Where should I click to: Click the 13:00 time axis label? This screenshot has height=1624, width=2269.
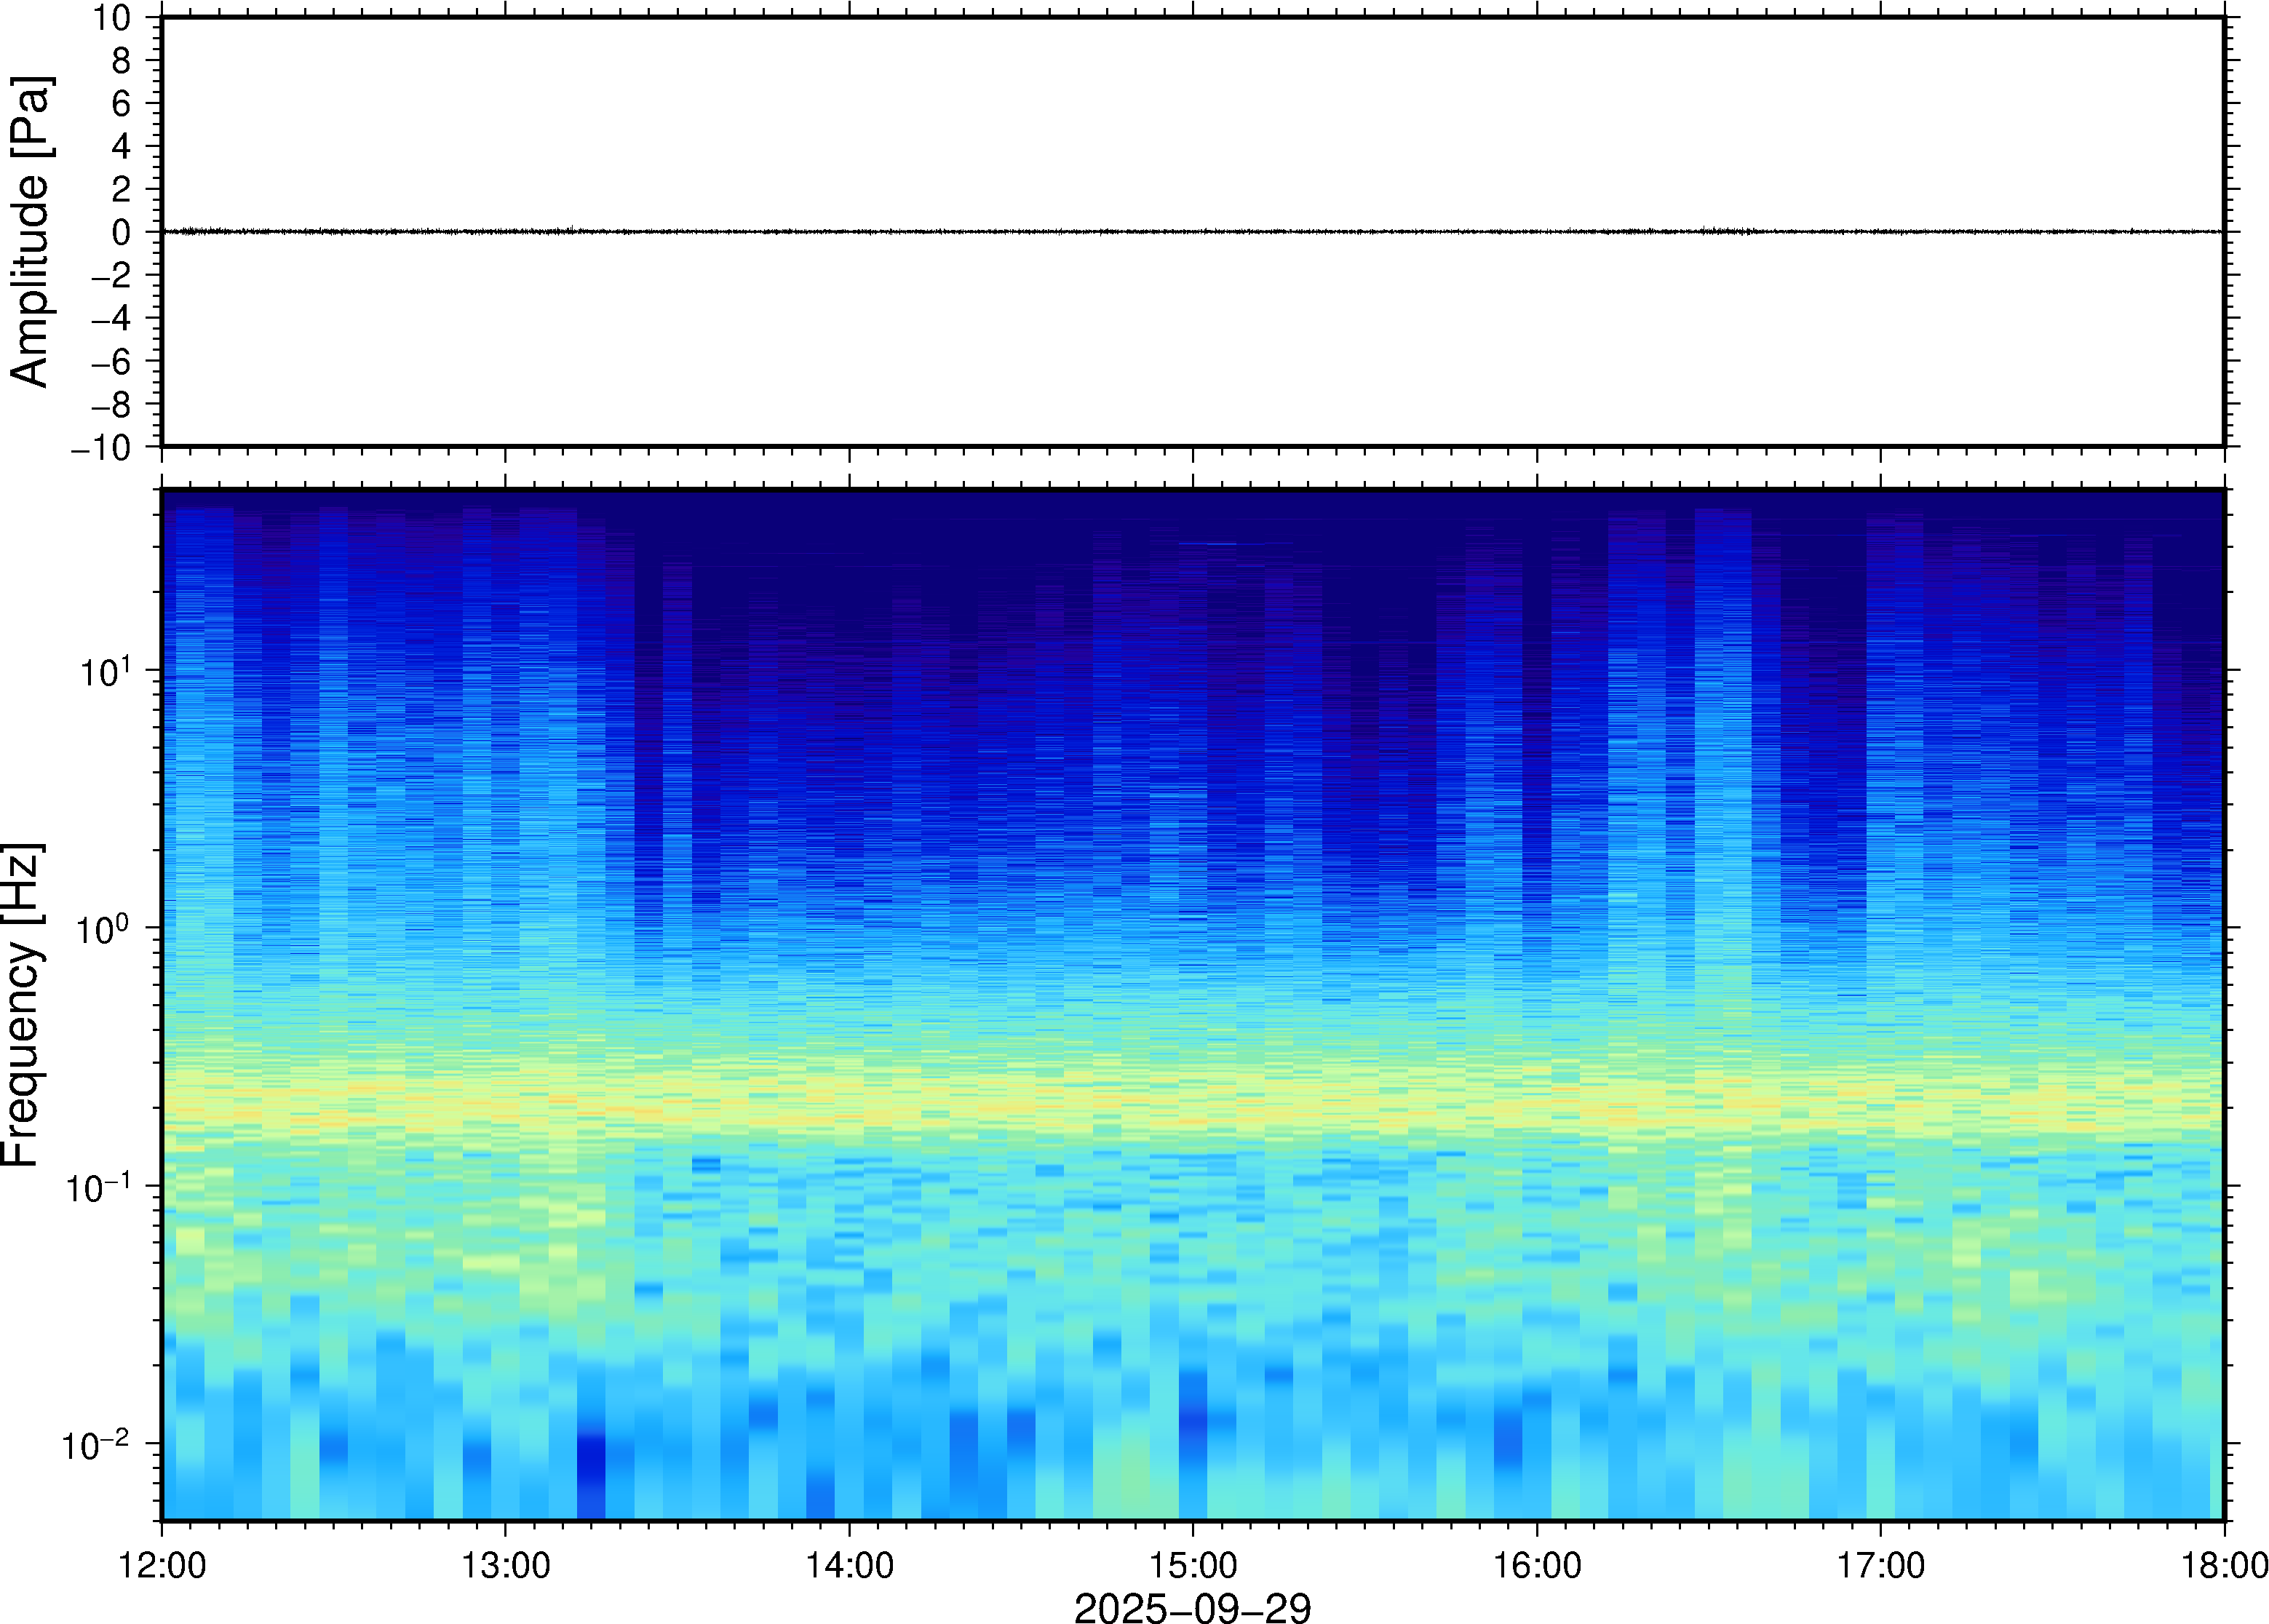pyautogui.click(x=505, y=1565)
